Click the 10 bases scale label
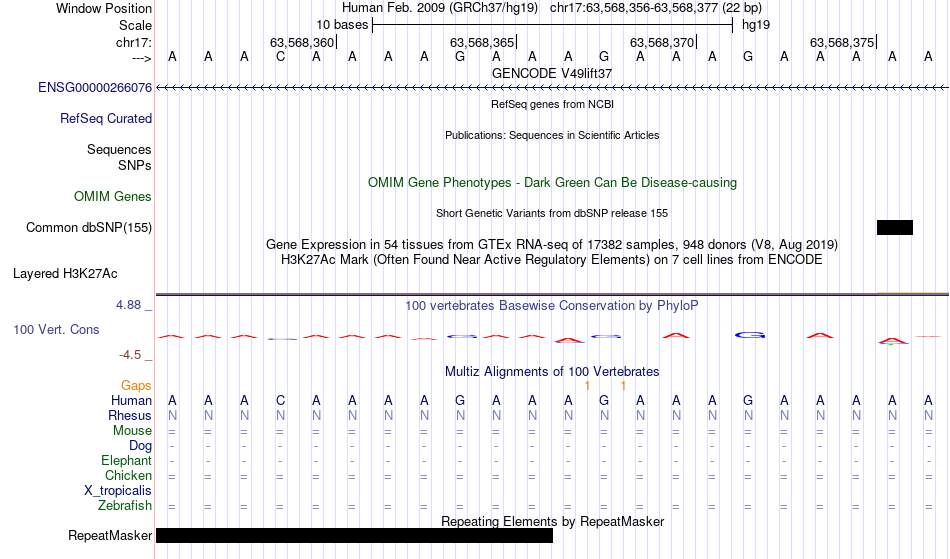The width and height of the screenshot is (950, 559). point(342,25)
